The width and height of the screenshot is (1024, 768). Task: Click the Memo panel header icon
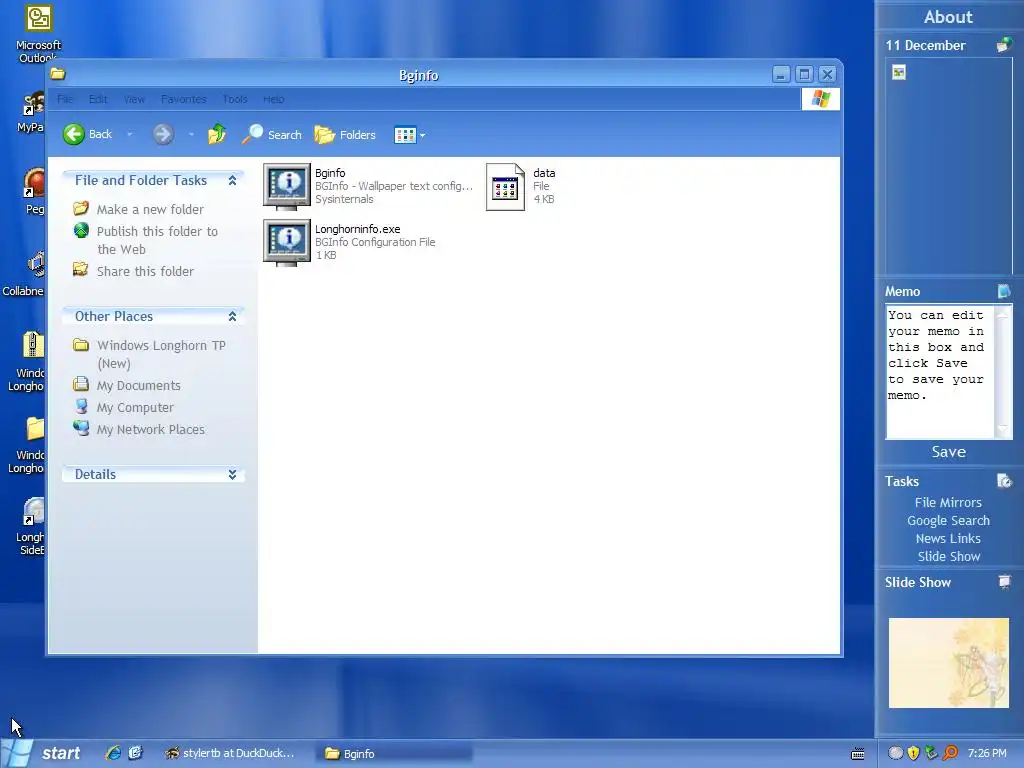pyautogui.click(x=1004, y=291)
